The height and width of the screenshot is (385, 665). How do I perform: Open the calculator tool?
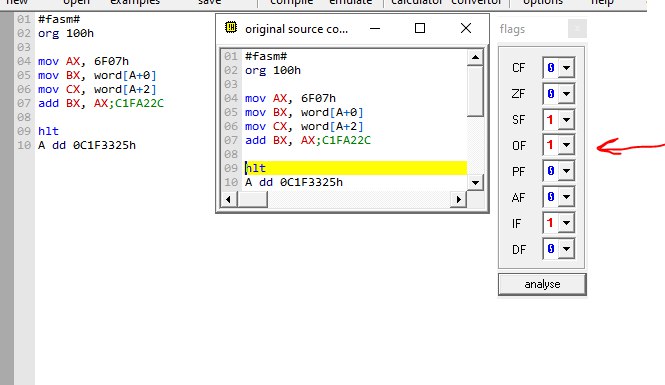point(416,2)
